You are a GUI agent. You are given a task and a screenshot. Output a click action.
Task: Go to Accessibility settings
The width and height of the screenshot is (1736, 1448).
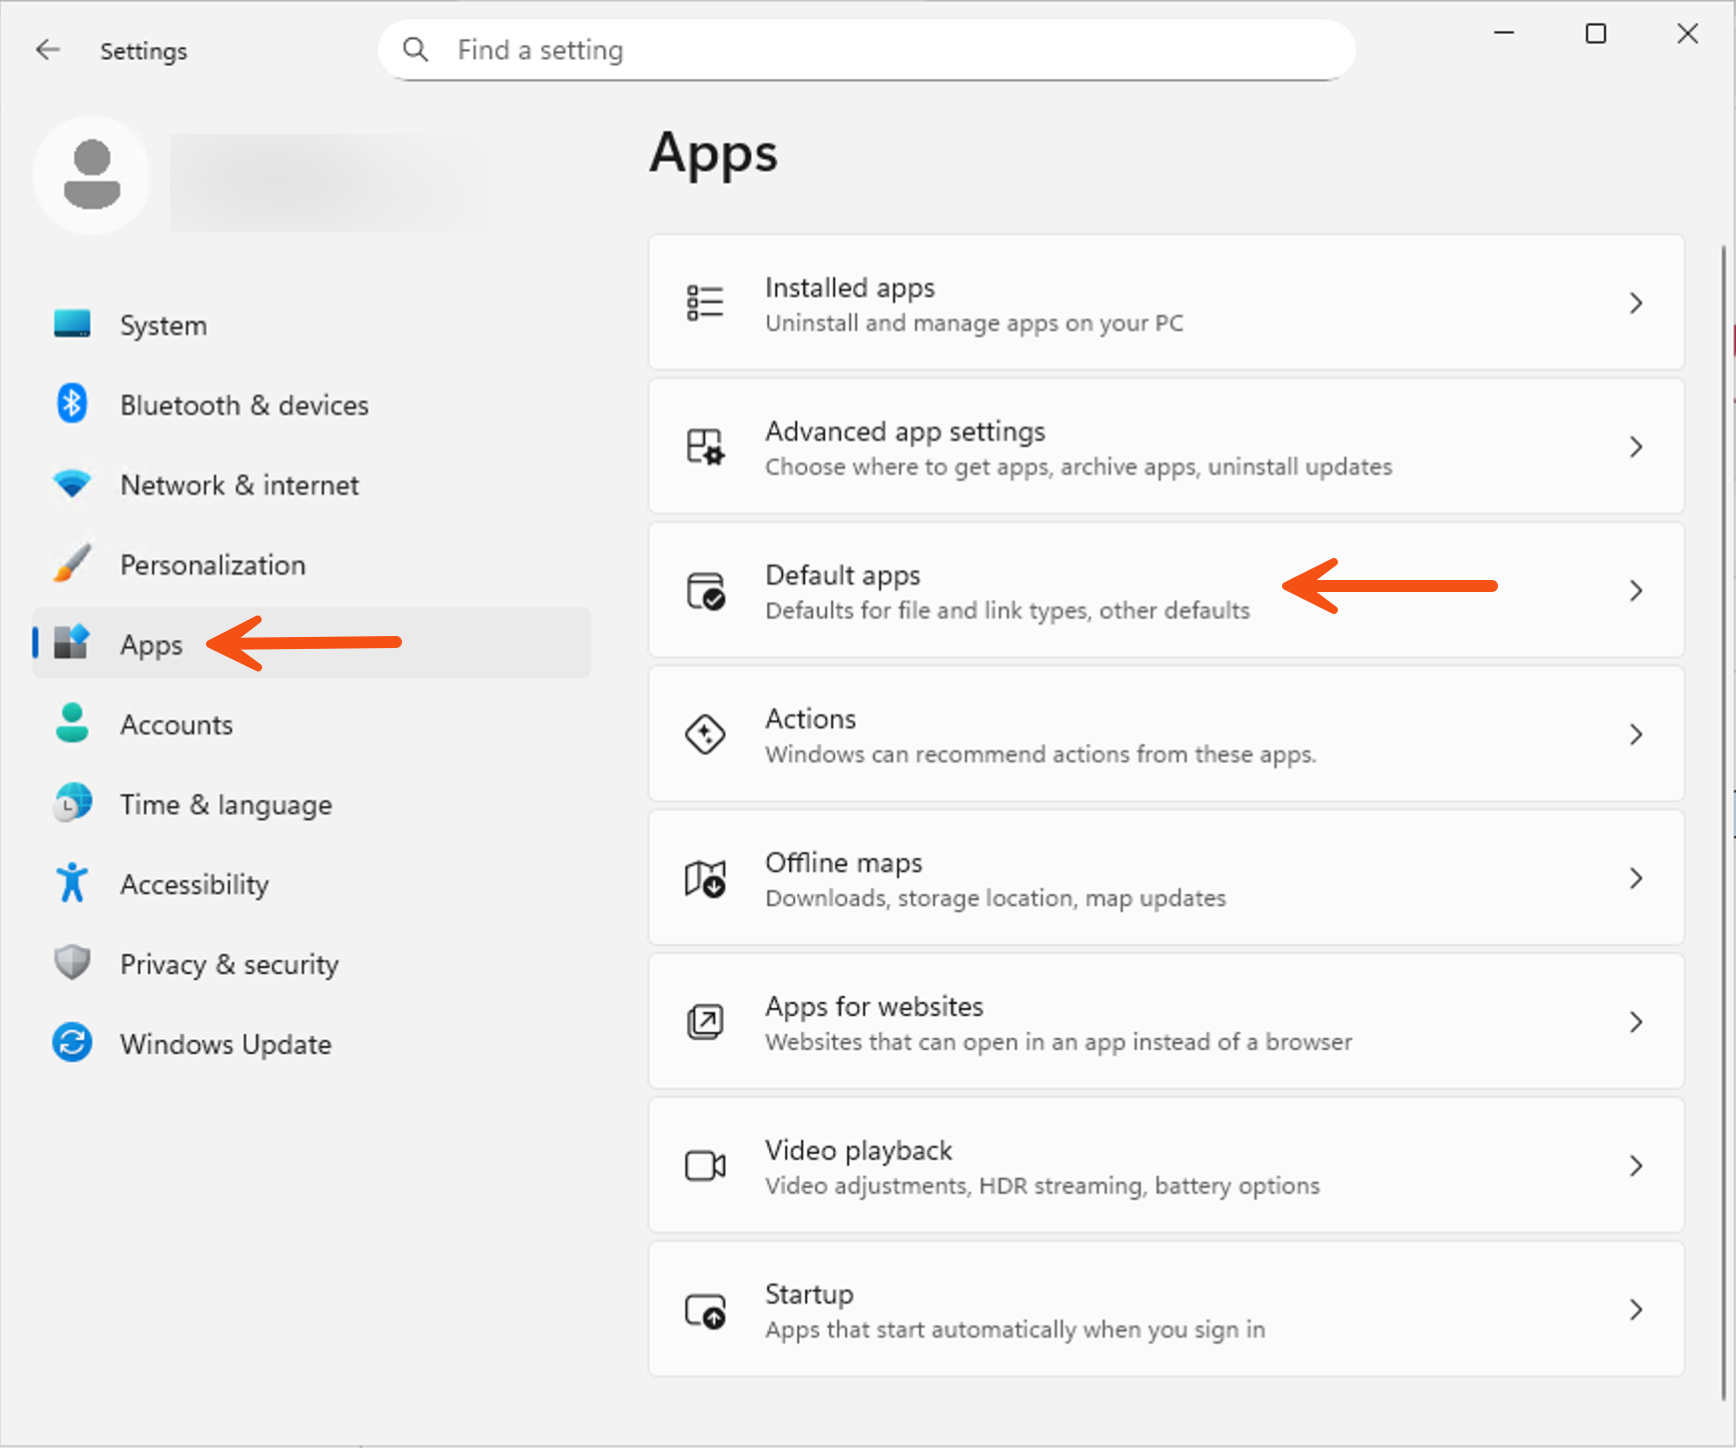click(x=312, y=885)
